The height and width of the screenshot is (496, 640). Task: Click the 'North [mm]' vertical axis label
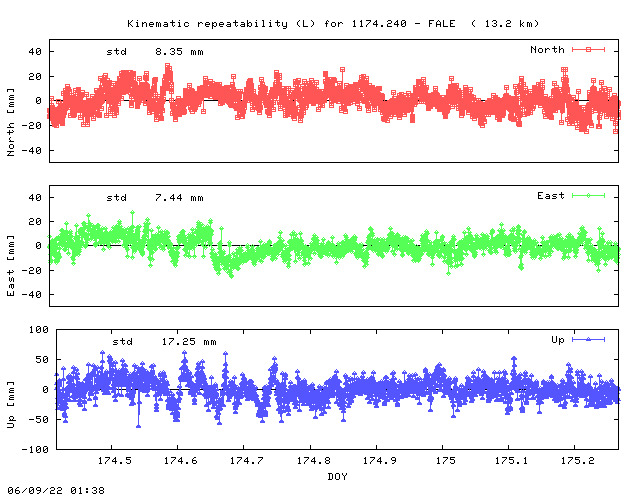11,122
